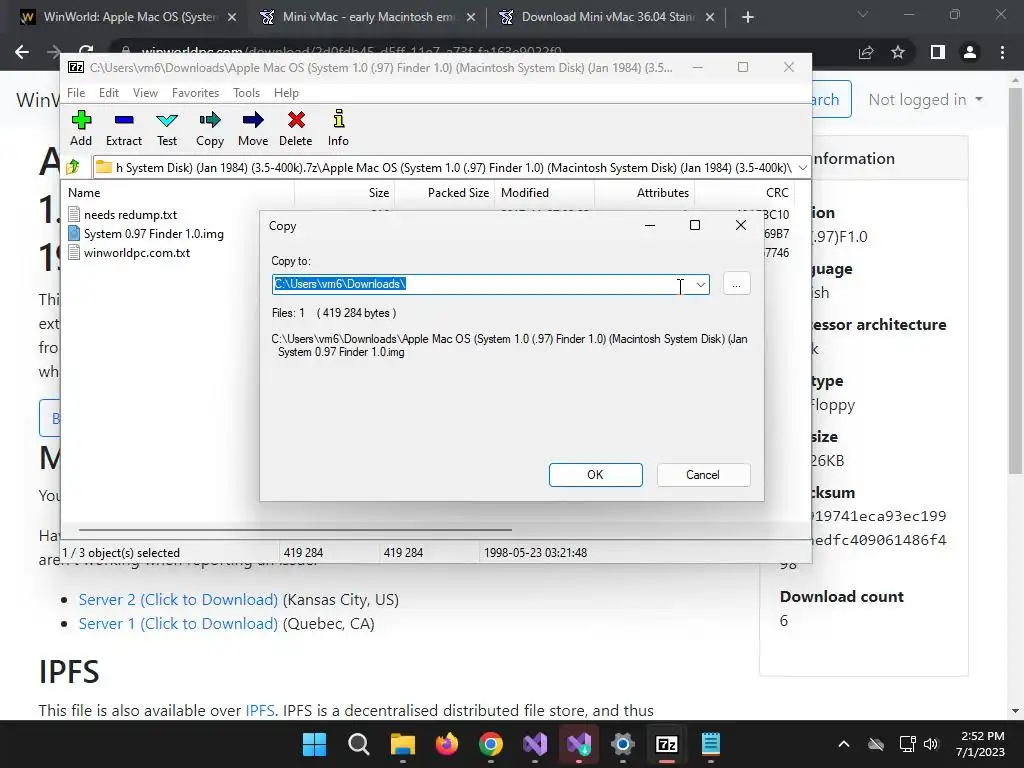Sort file list by Attributes column
The width and height of the screenshot is (1024, 768).
pos(644,193)
